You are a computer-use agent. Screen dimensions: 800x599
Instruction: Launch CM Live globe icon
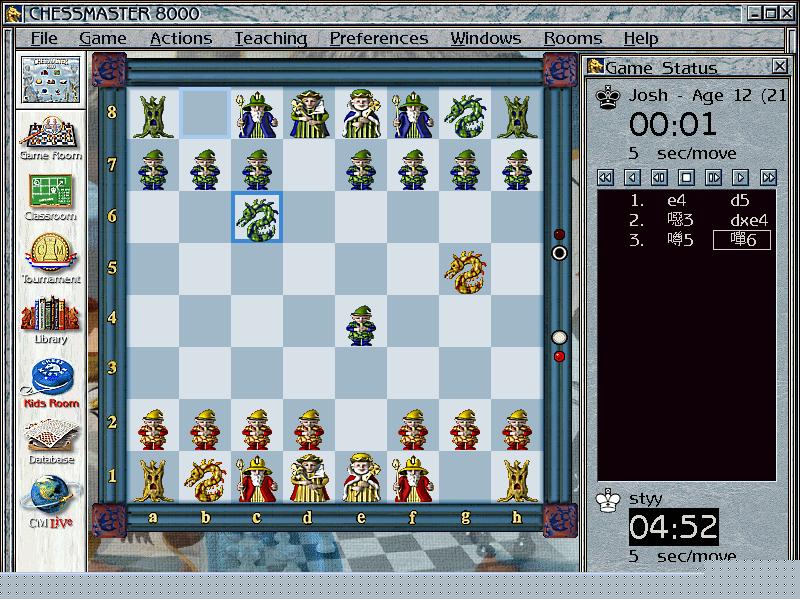click(51, 502)
